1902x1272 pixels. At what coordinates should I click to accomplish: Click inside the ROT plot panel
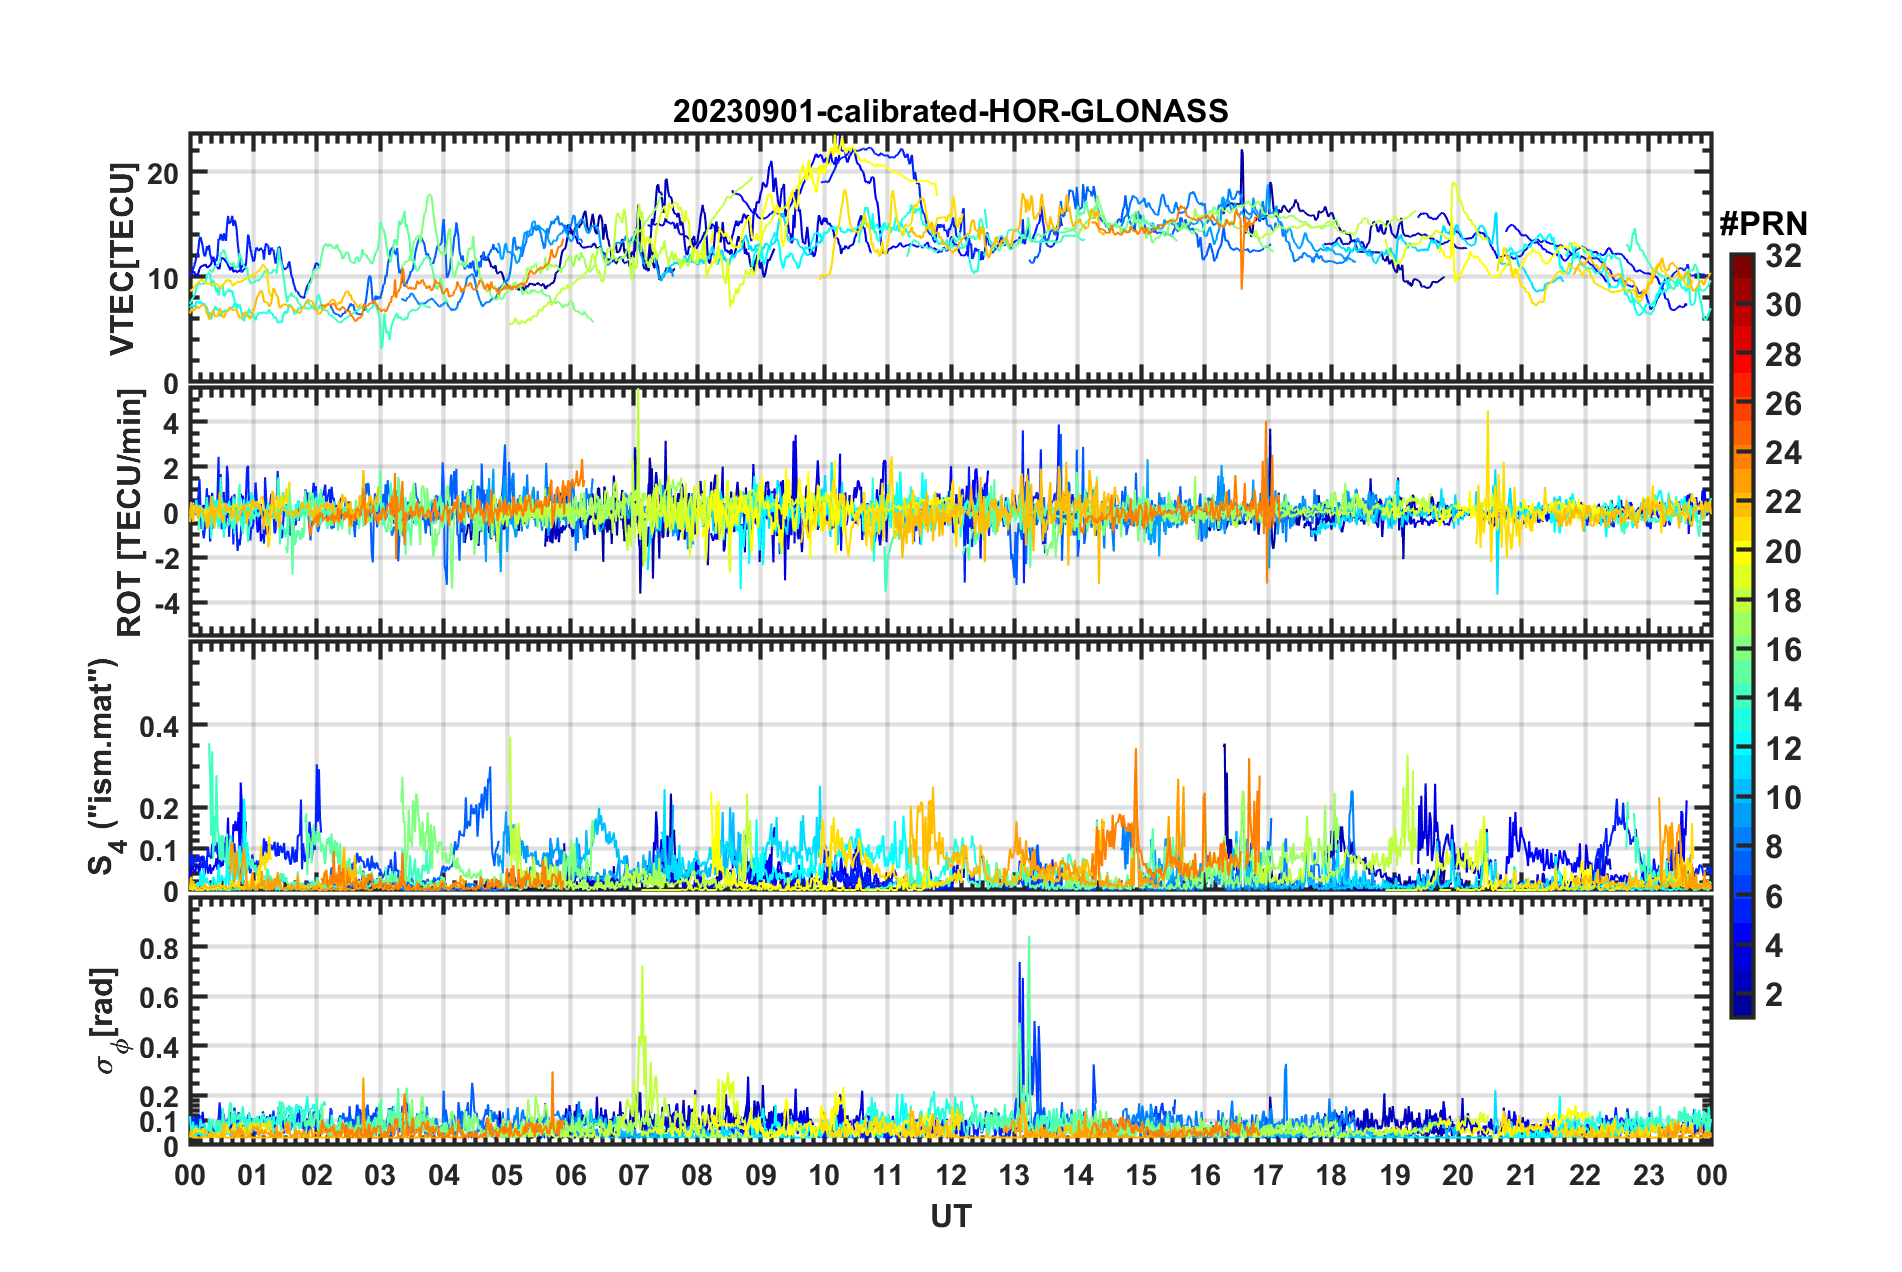tap(951, 511)
